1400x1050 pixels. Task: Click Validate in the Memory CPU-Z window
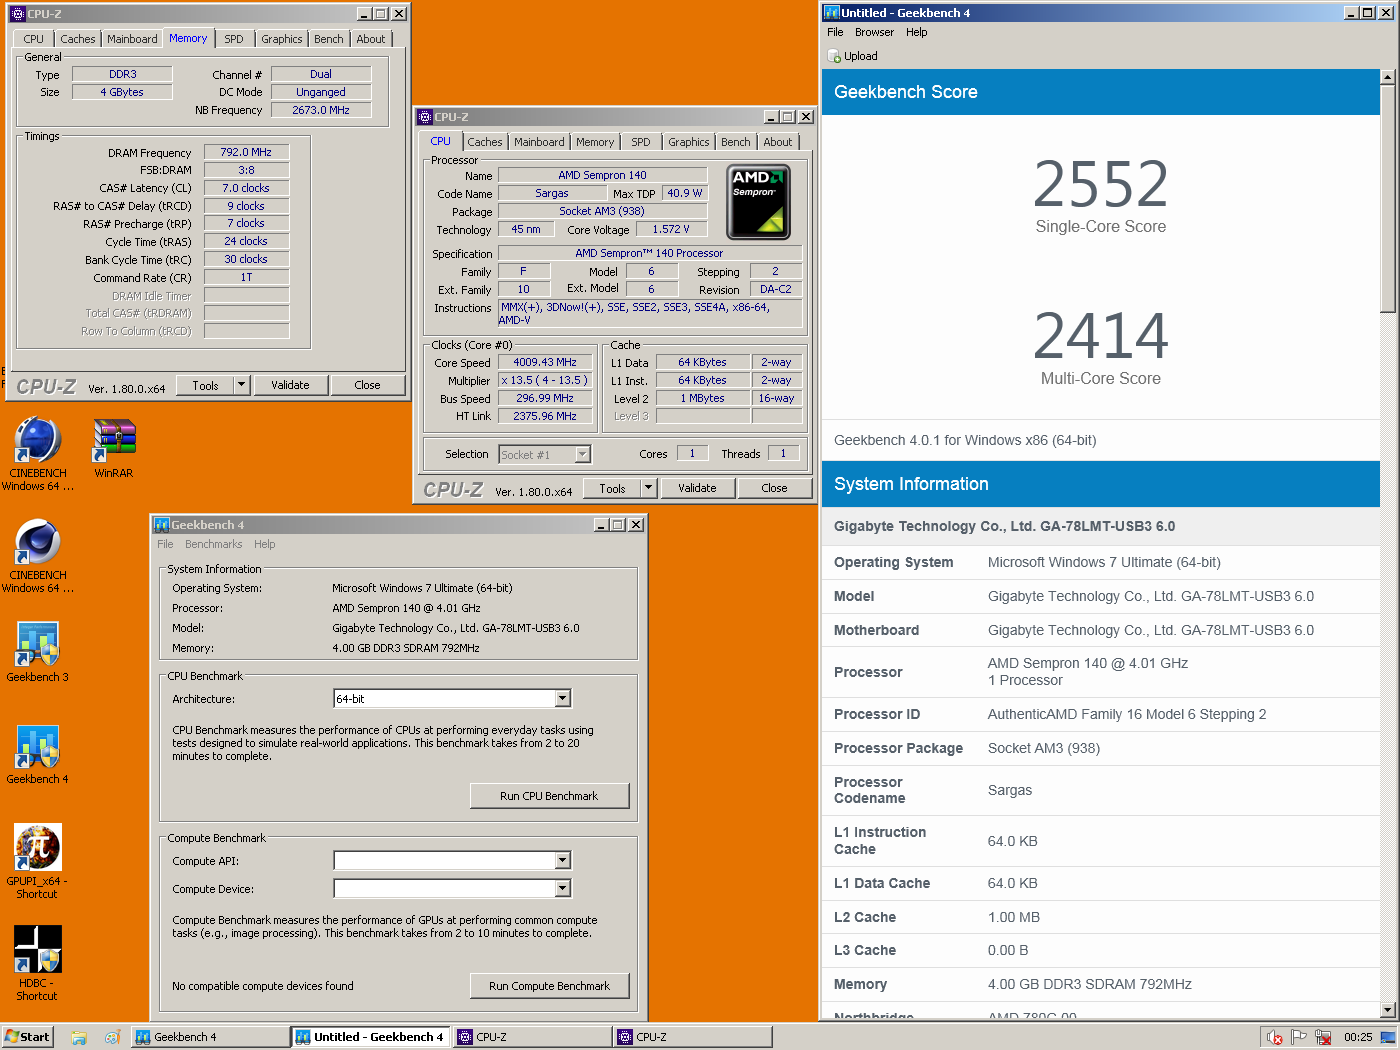[290, 385]
